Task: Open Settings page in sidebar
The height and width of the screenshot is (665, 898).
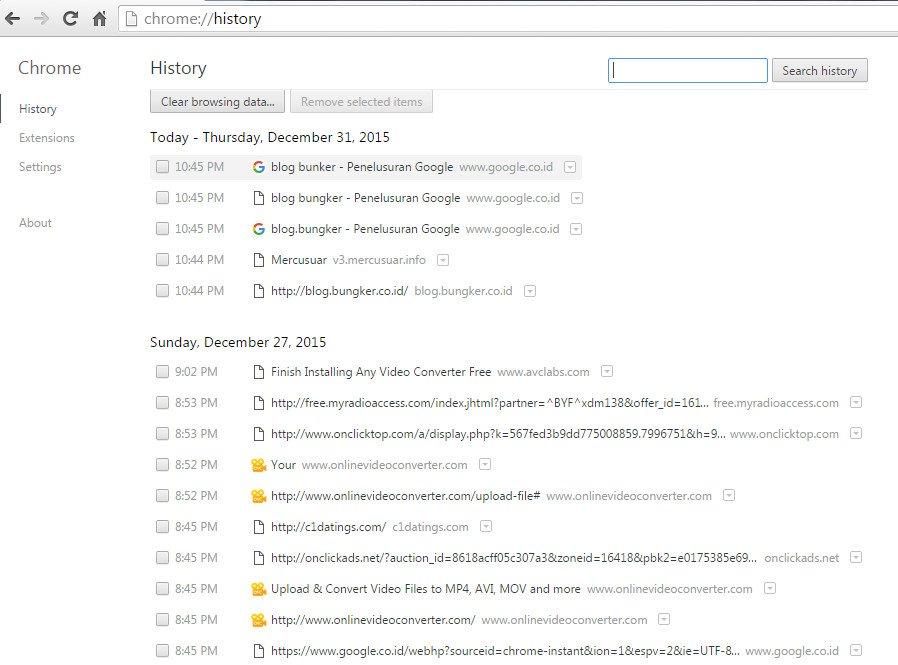Action: point(40,167)
